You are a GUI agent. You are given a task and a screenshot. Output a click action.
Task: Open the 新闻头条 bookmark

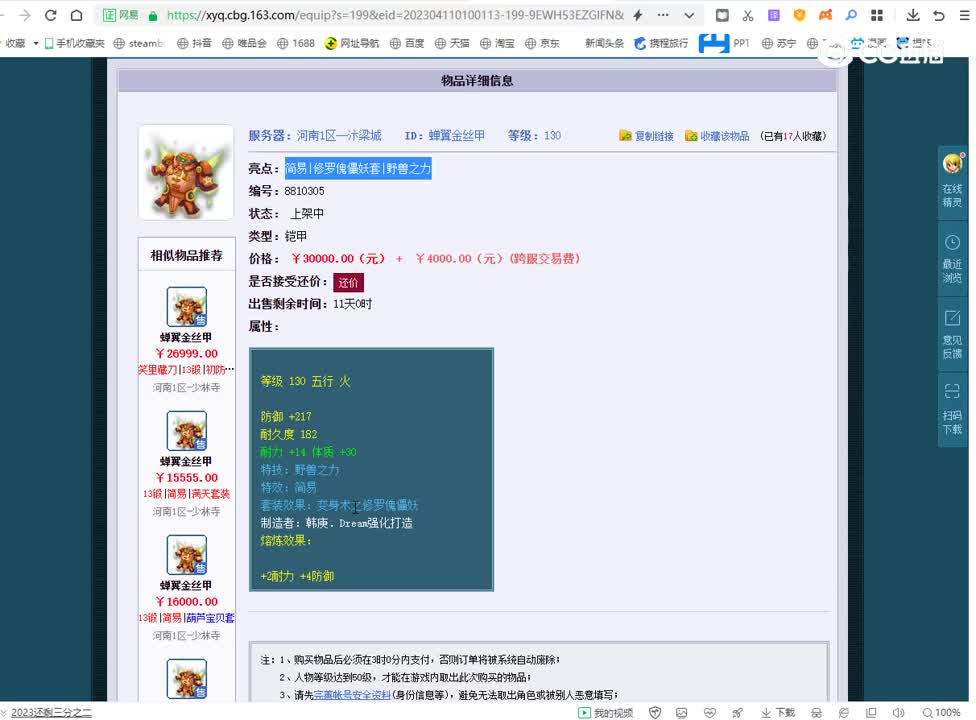click(604, 43)
